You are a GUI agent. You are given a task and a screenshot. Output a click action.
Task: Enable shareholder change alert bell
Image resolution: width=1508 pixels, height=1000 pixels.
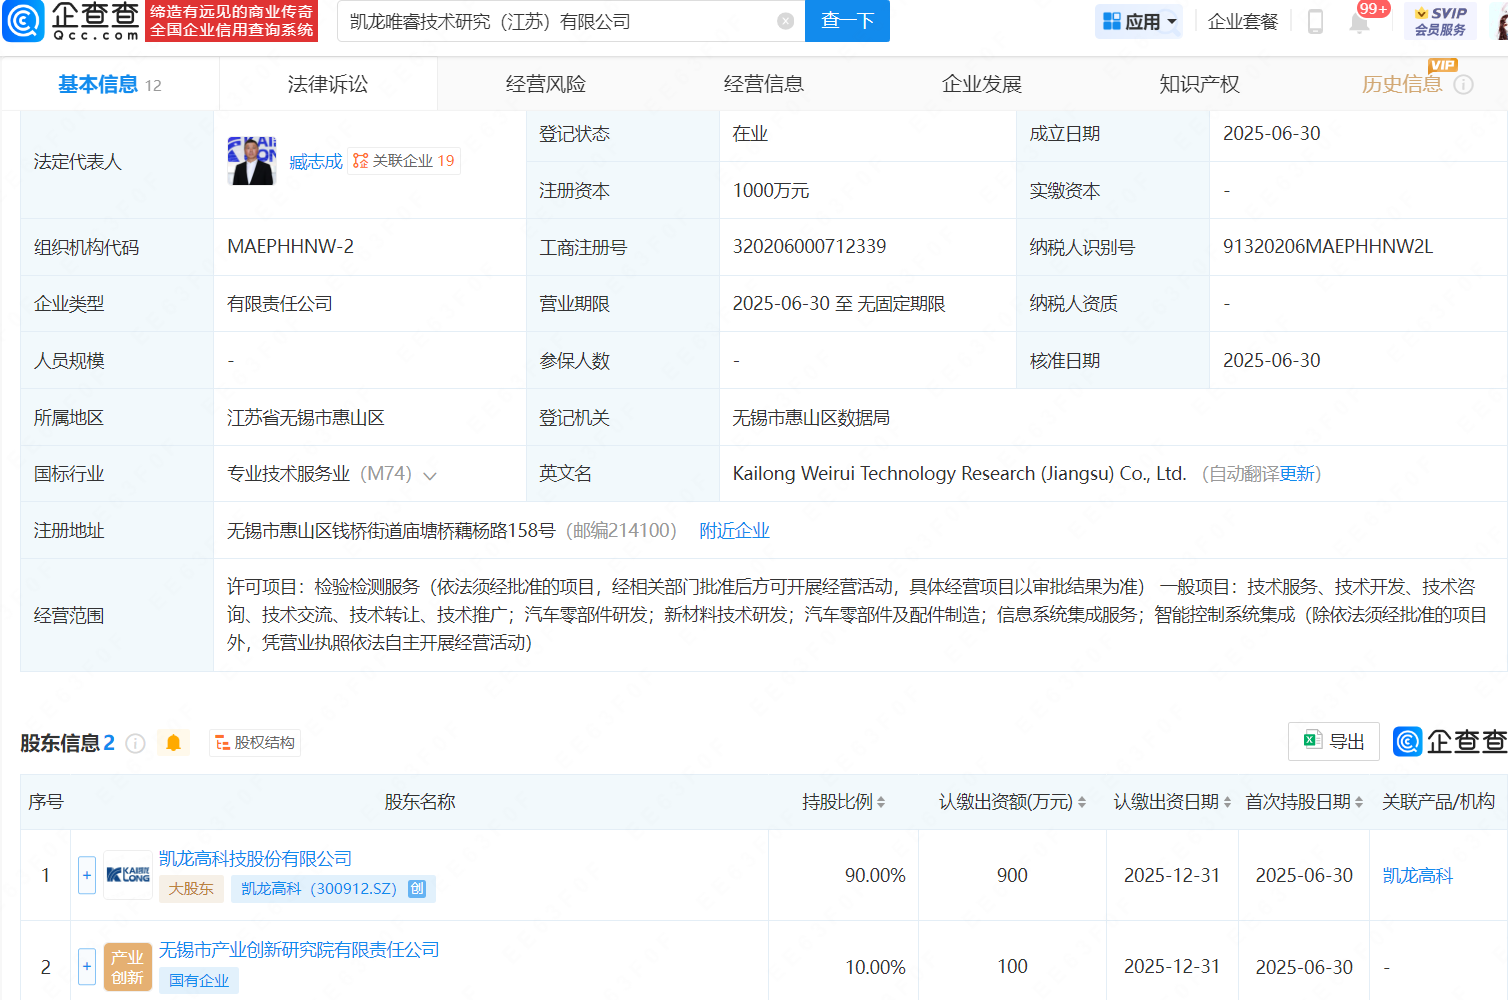coord(173,743)
